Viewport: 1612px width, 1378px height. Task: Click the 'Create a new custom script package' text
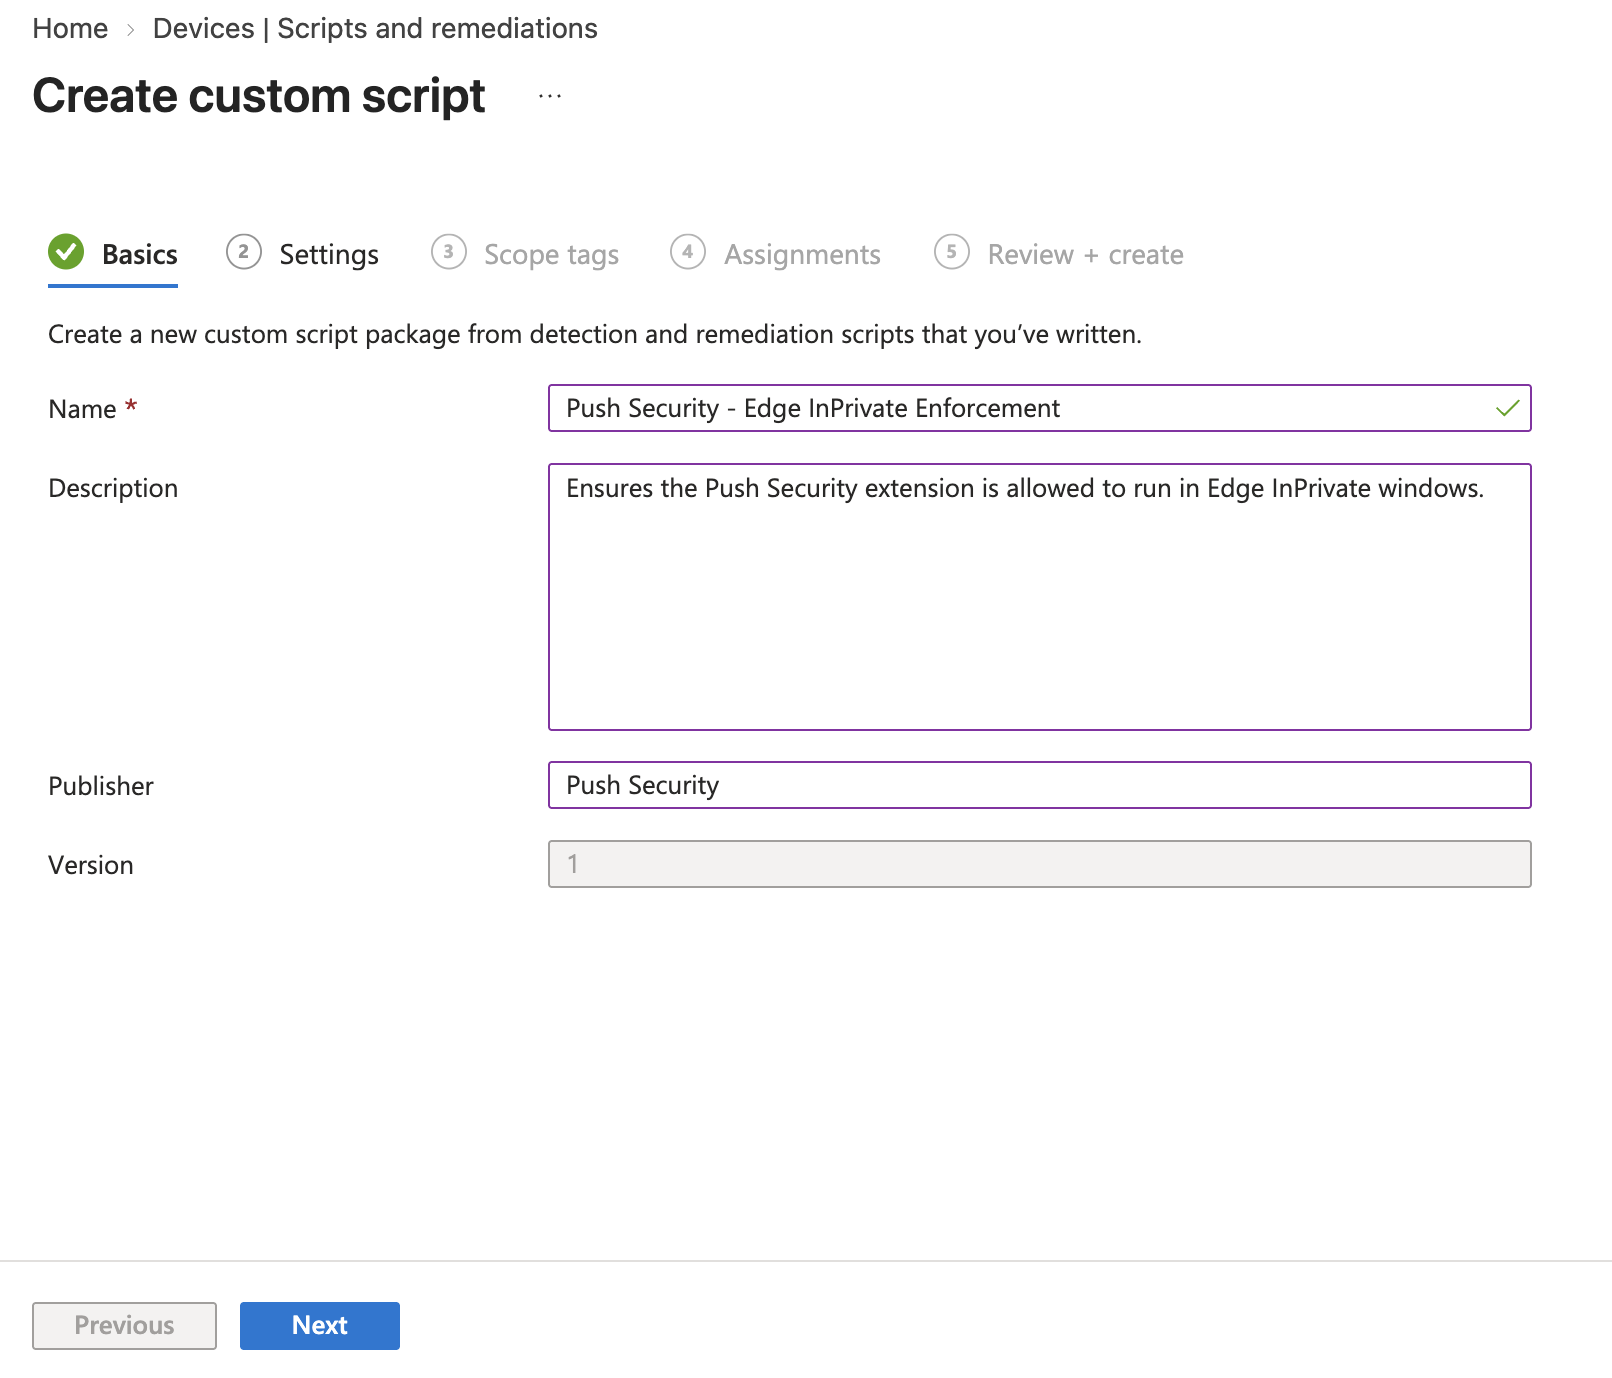595,334
